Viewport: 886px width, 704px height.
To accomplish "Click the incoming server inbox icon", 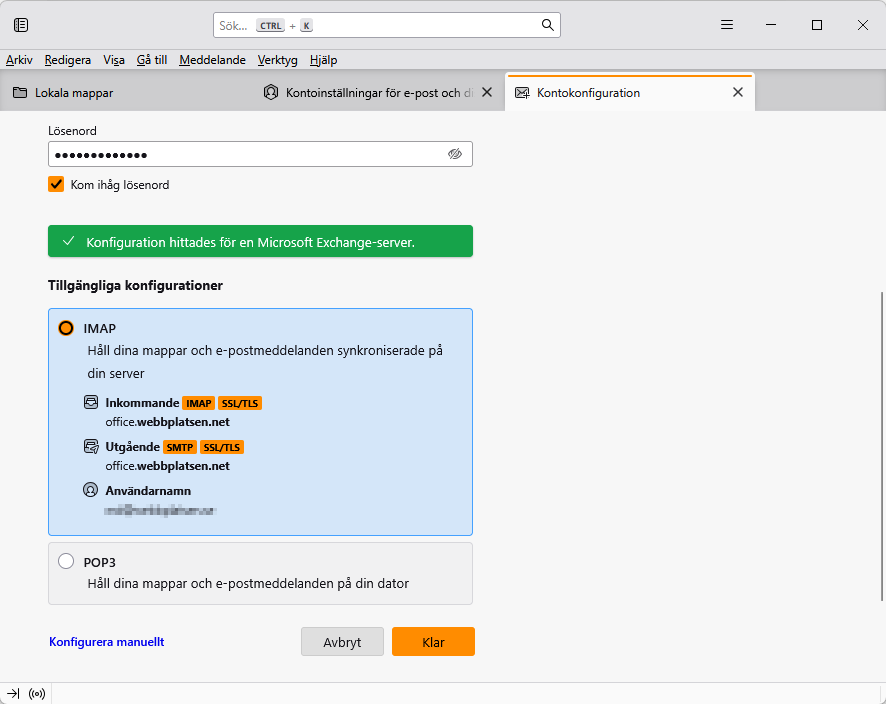I will point(90,402).
